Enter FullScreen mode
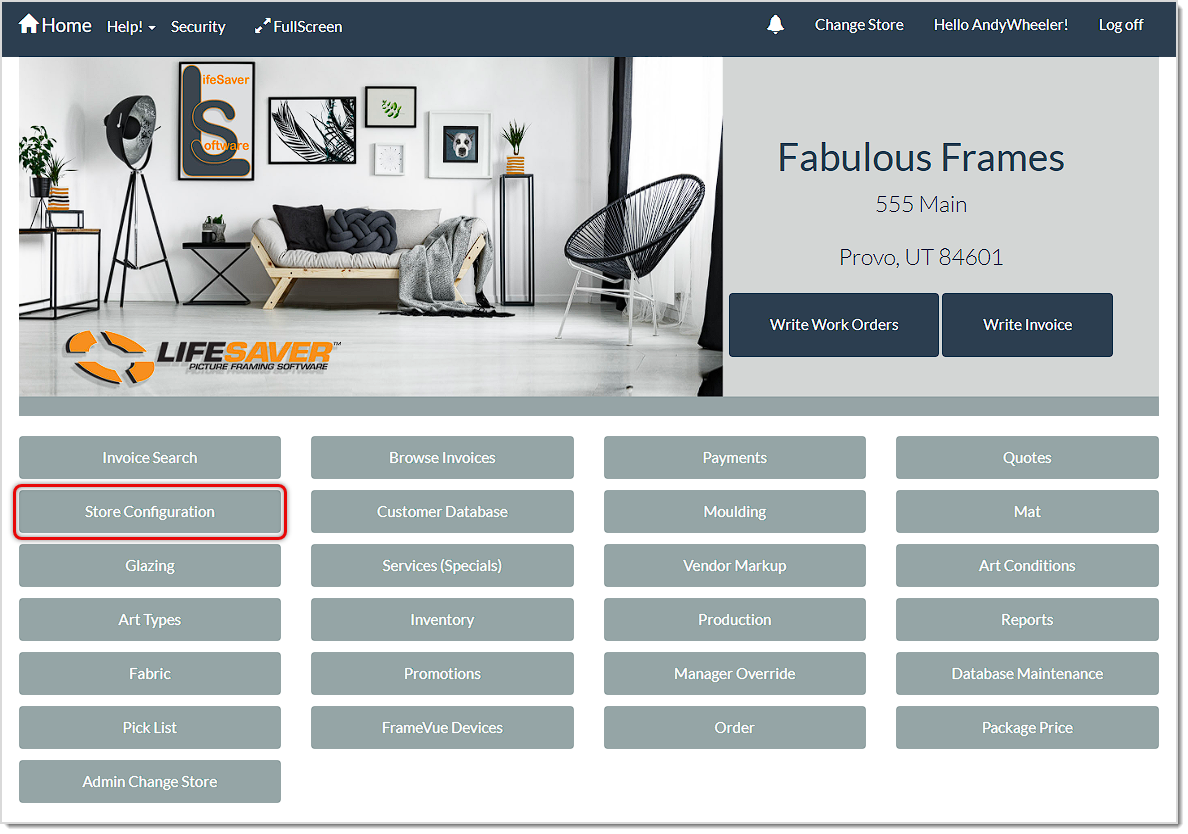The width and height of the screenshot is (1188, 834). [x=298, y=27]
